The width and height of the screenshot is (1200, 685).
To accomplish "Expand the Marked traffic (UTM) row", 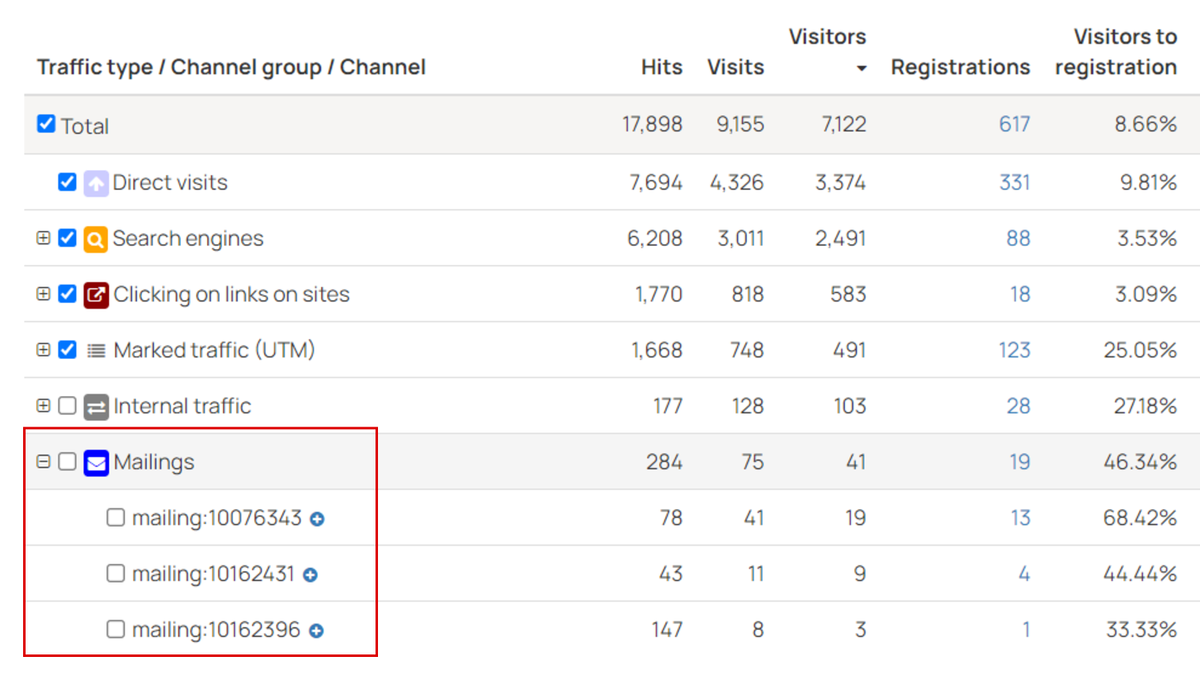I will click(43, 350).
